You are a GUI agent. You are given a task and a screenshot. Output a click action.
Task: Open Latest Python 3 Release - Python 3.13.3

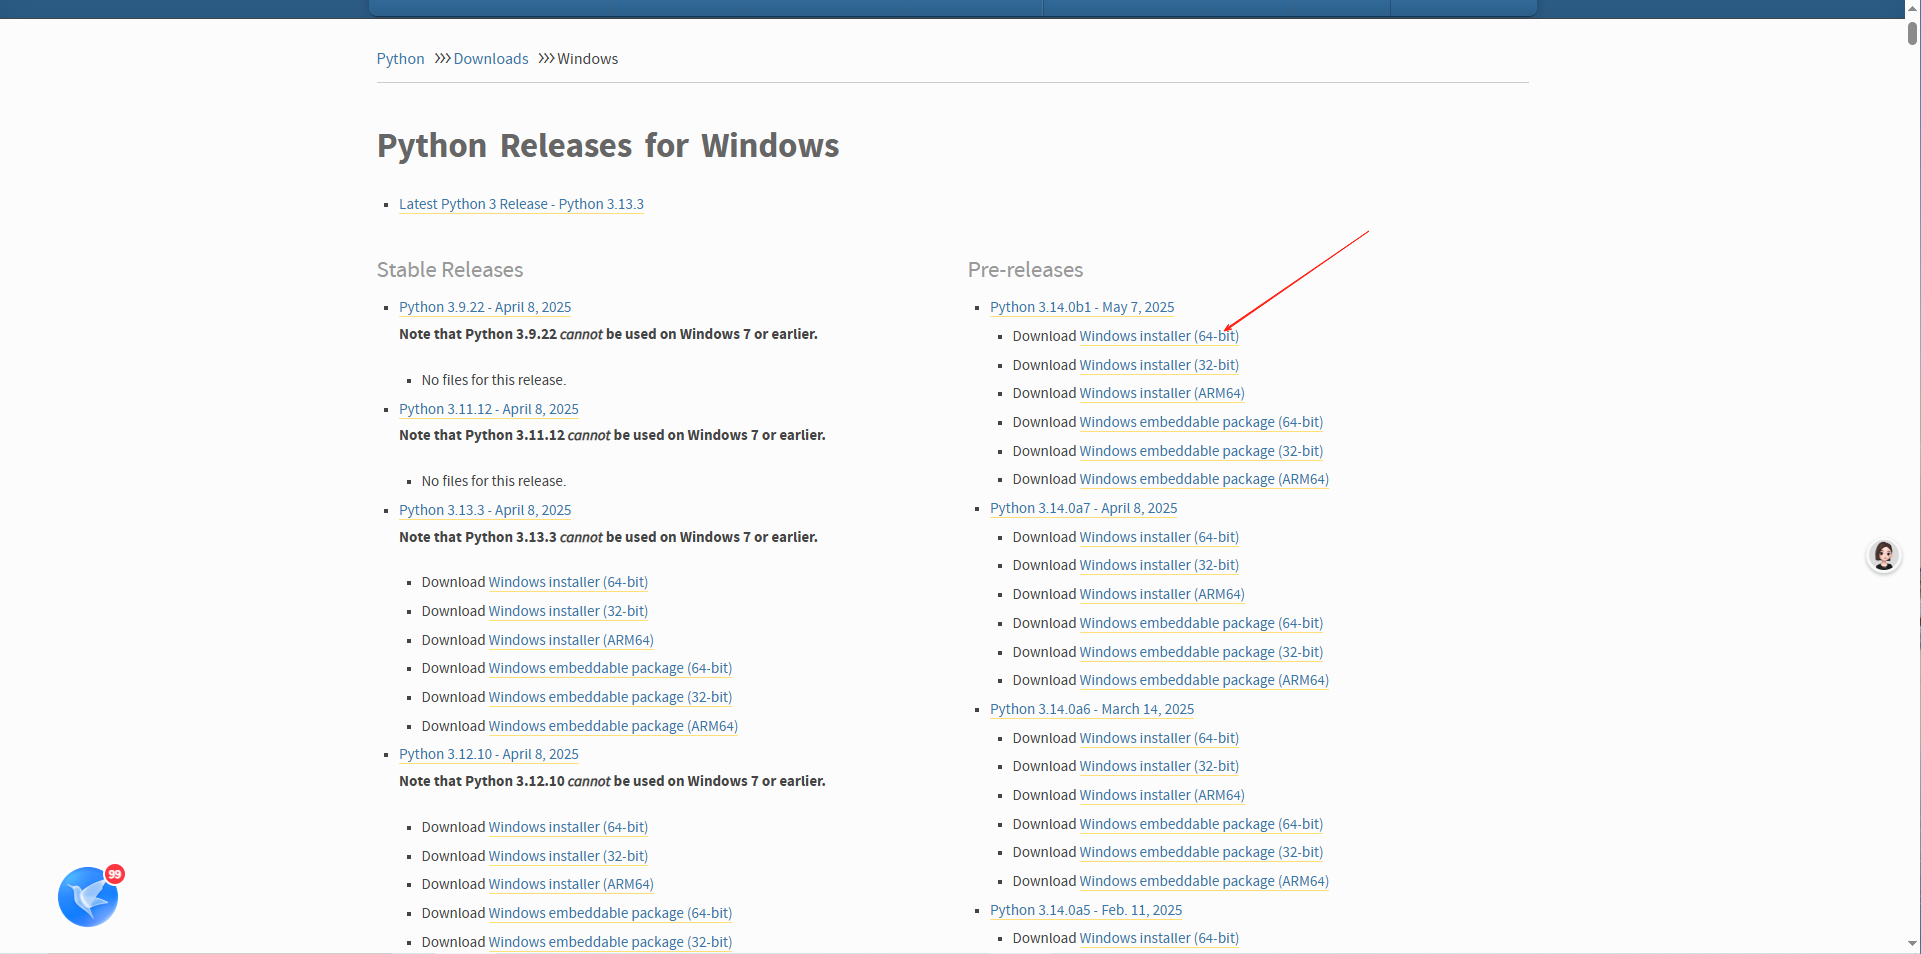[521, 204]
